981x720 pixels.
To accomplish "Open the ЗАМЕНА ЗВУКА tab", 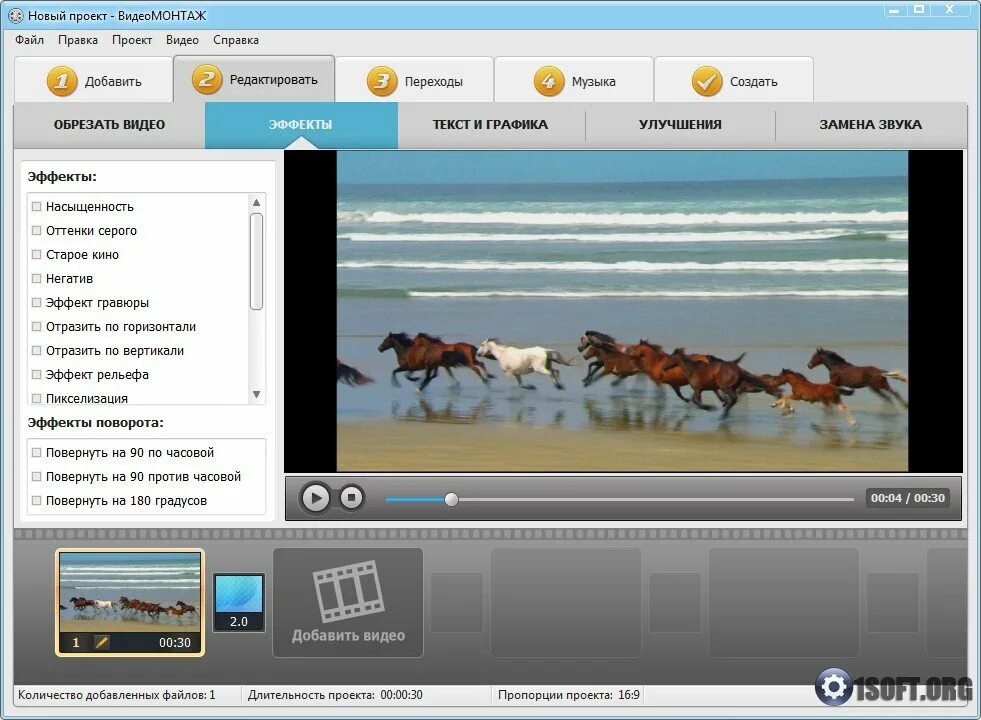I will [870, 124].
